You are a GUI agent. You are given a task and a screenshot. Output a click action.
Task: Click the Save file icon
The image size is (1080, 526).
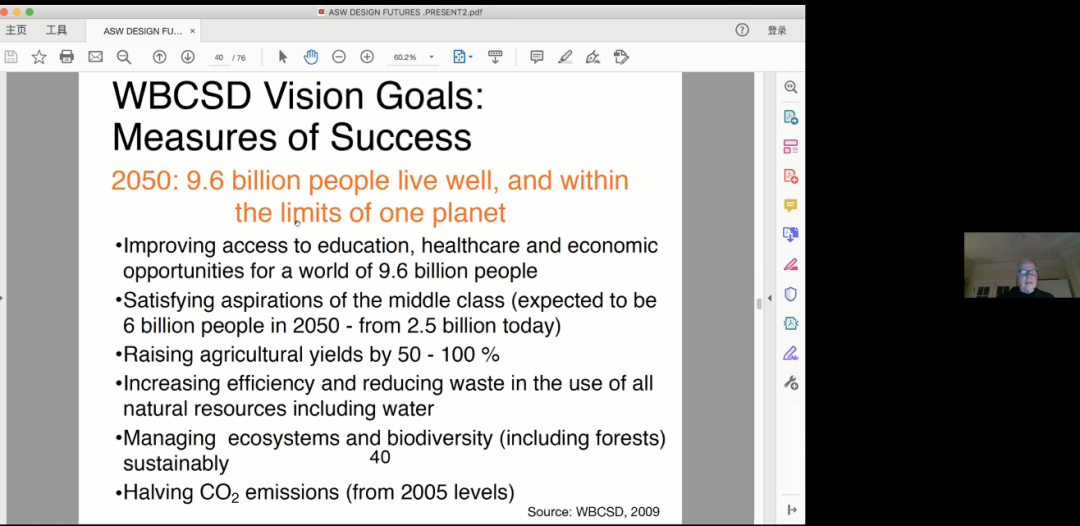pos(10,57)
